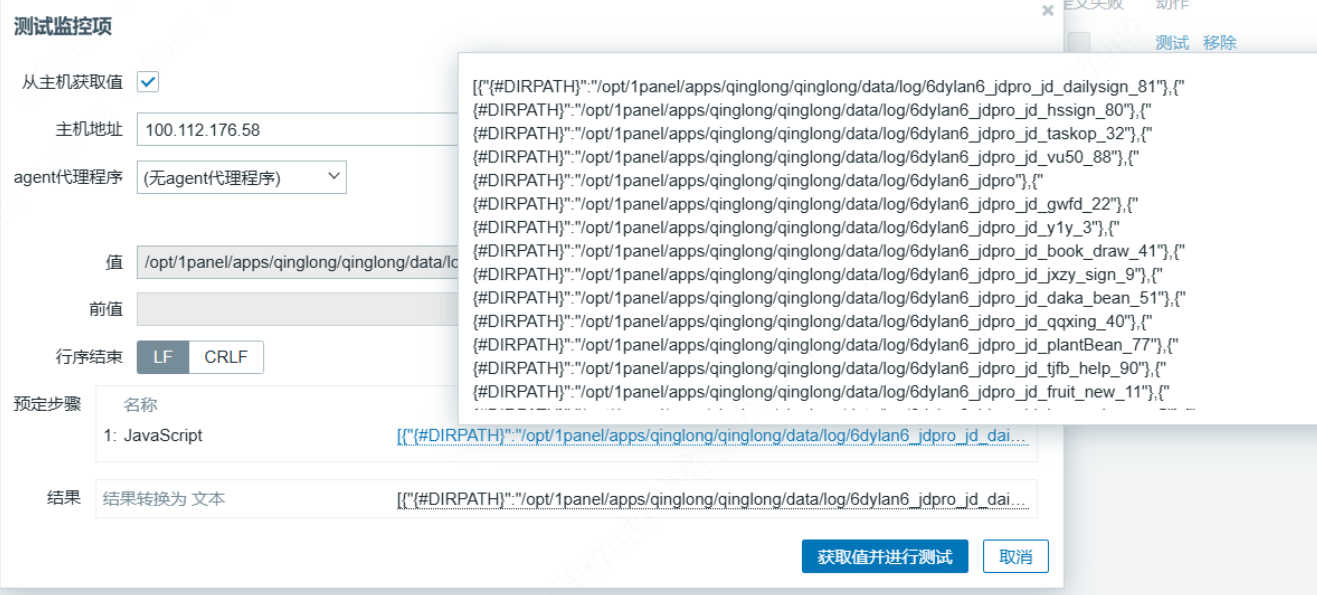This screenshot has width=1317, height=595.
Task: Switch line ending to CRLF
Action: [x=226, y=357]
